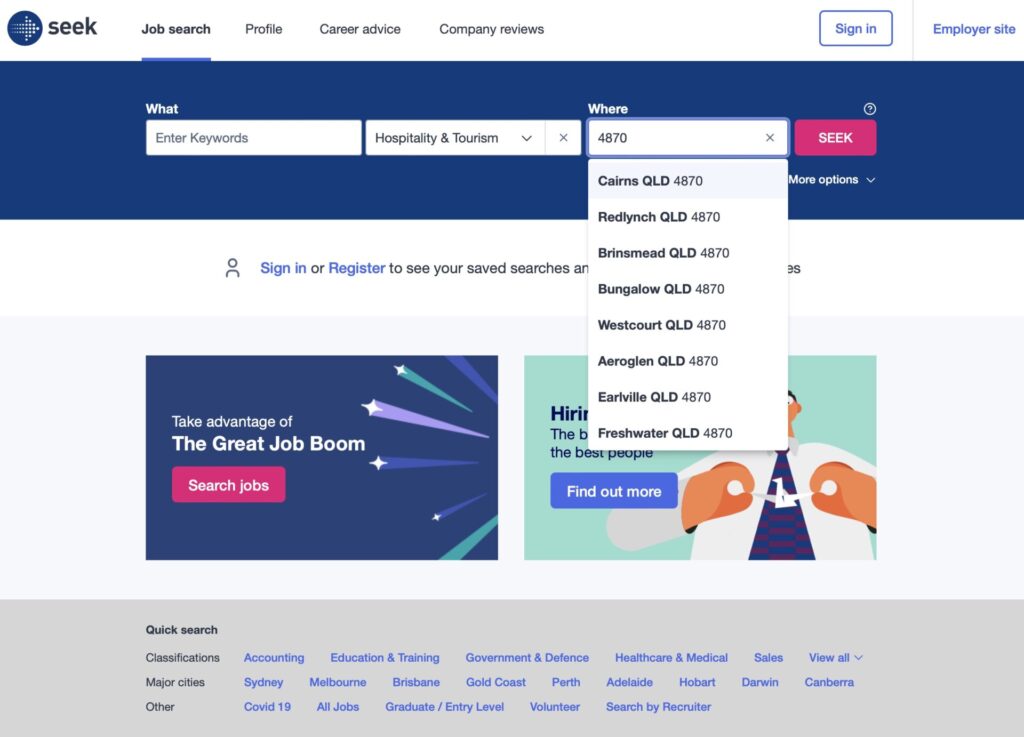The width and height of the screenshot is (1024, 737).
Task: Select Freshwater QLD 4870 suggestion
Action: coord(688,433)
